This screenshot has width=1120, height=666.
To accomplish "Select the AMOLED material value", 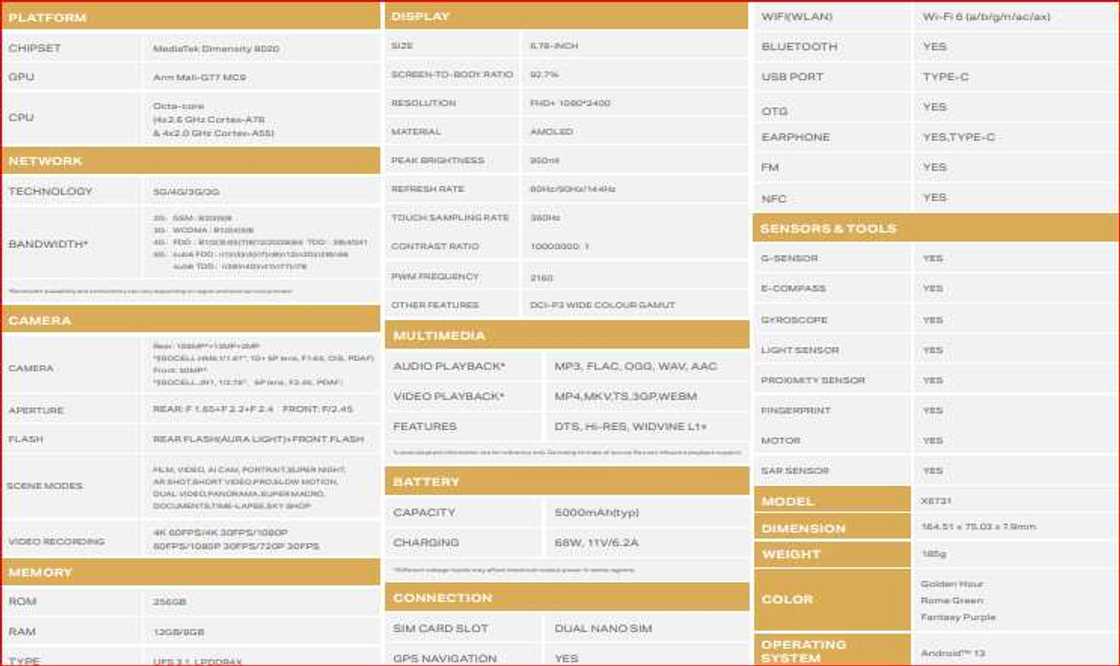I will pyautogui.click(x=551, y=132).
